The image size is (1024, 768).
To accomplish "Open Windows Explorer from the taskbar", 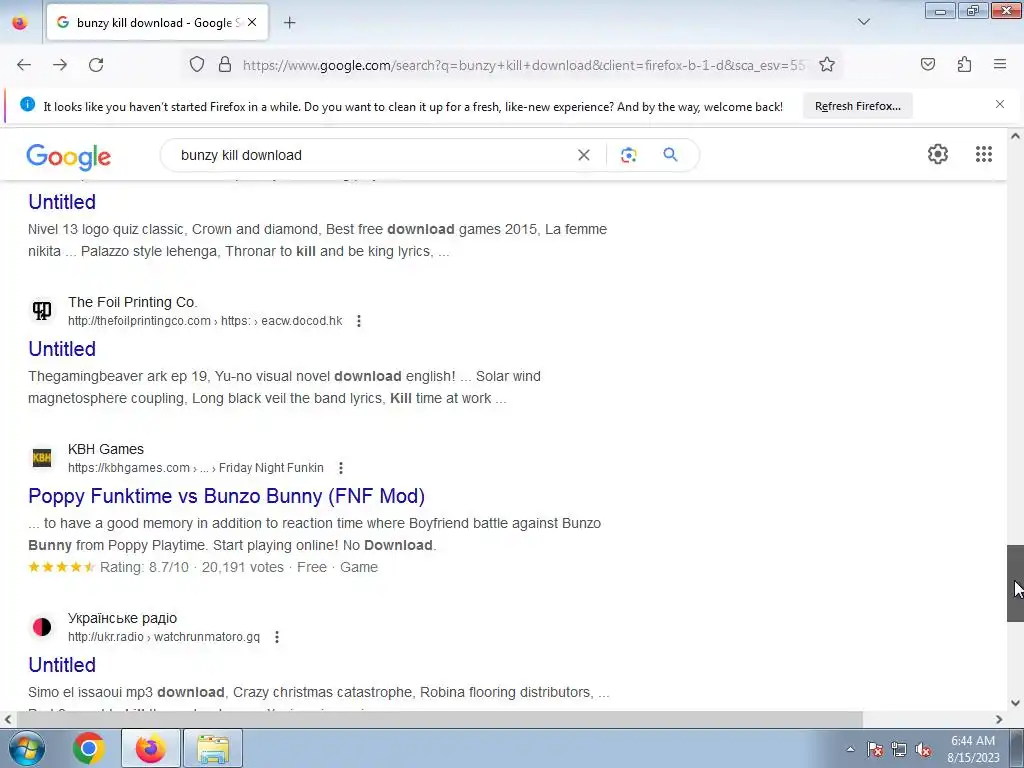I will pos(213,748).
